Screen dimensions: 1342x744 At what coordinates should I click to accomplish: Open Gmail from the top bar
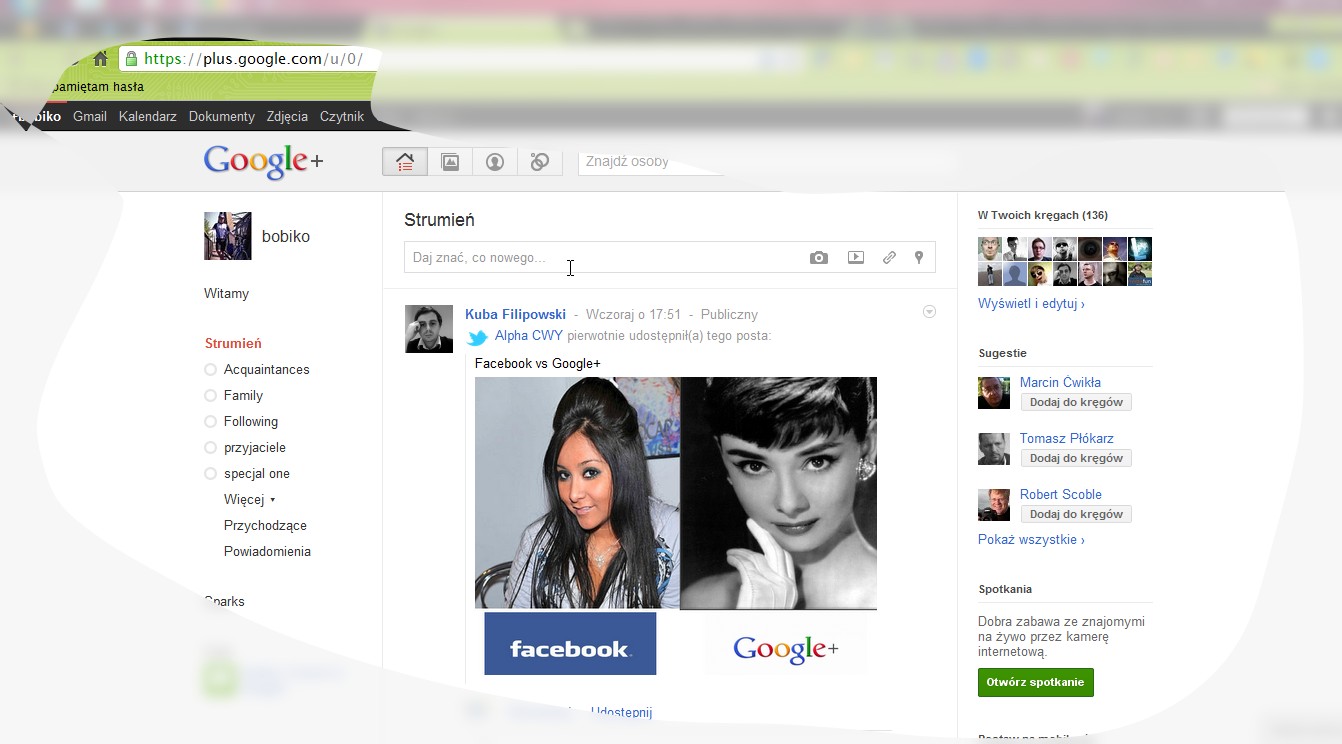pos(90,116)
